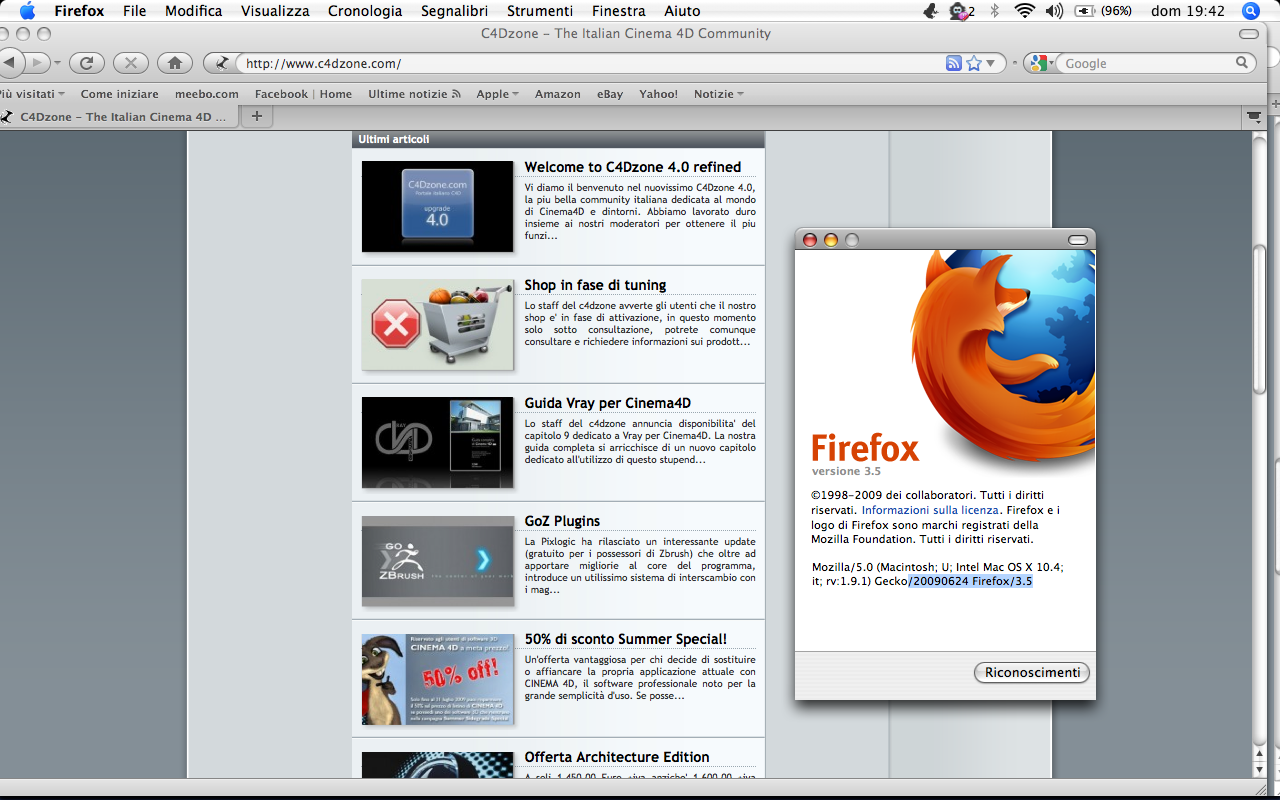Open the Wi-Fi status menu
Viewport: 1280px width, 800px height.
(1024, 11)
